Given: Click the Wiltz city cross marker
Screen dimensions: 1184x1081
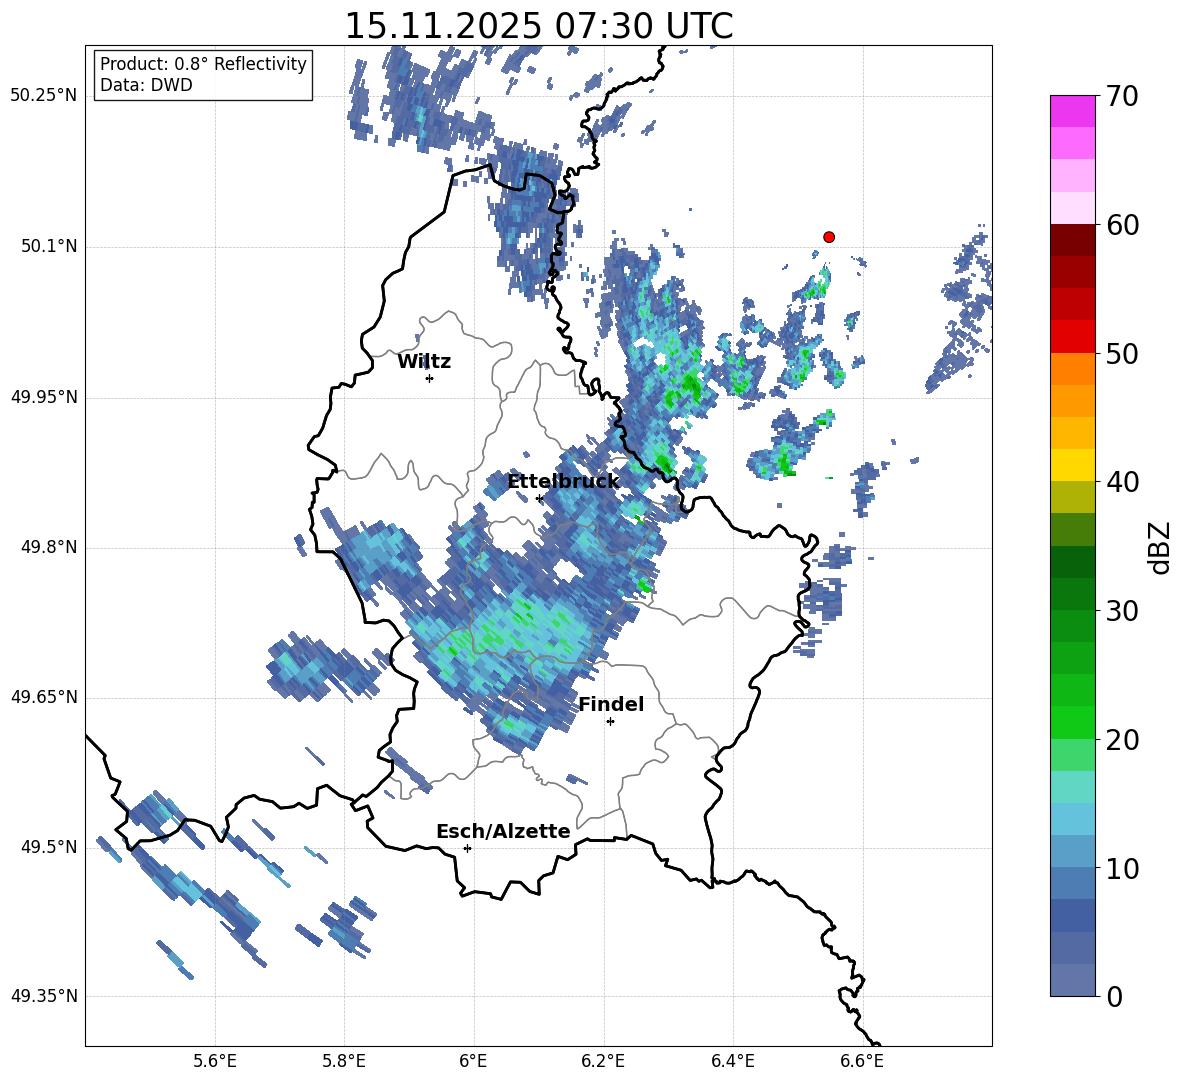Looking at the screenshot, I should click(x=429, y=378).
